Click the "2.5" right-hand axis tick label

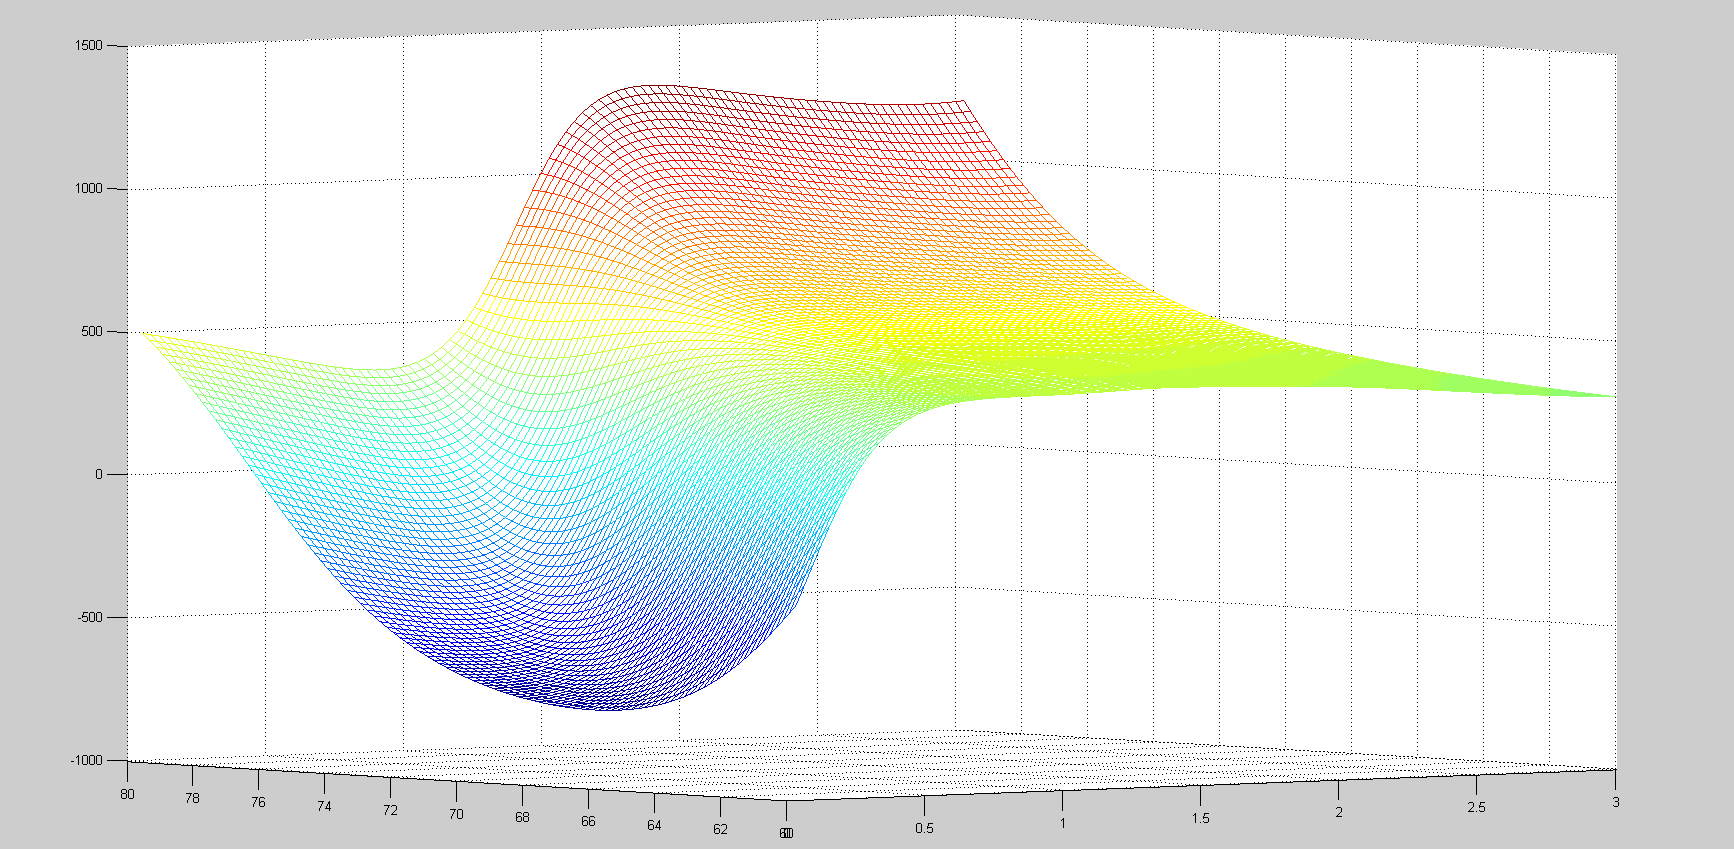pyautogui.click(x=1476, y=808)
